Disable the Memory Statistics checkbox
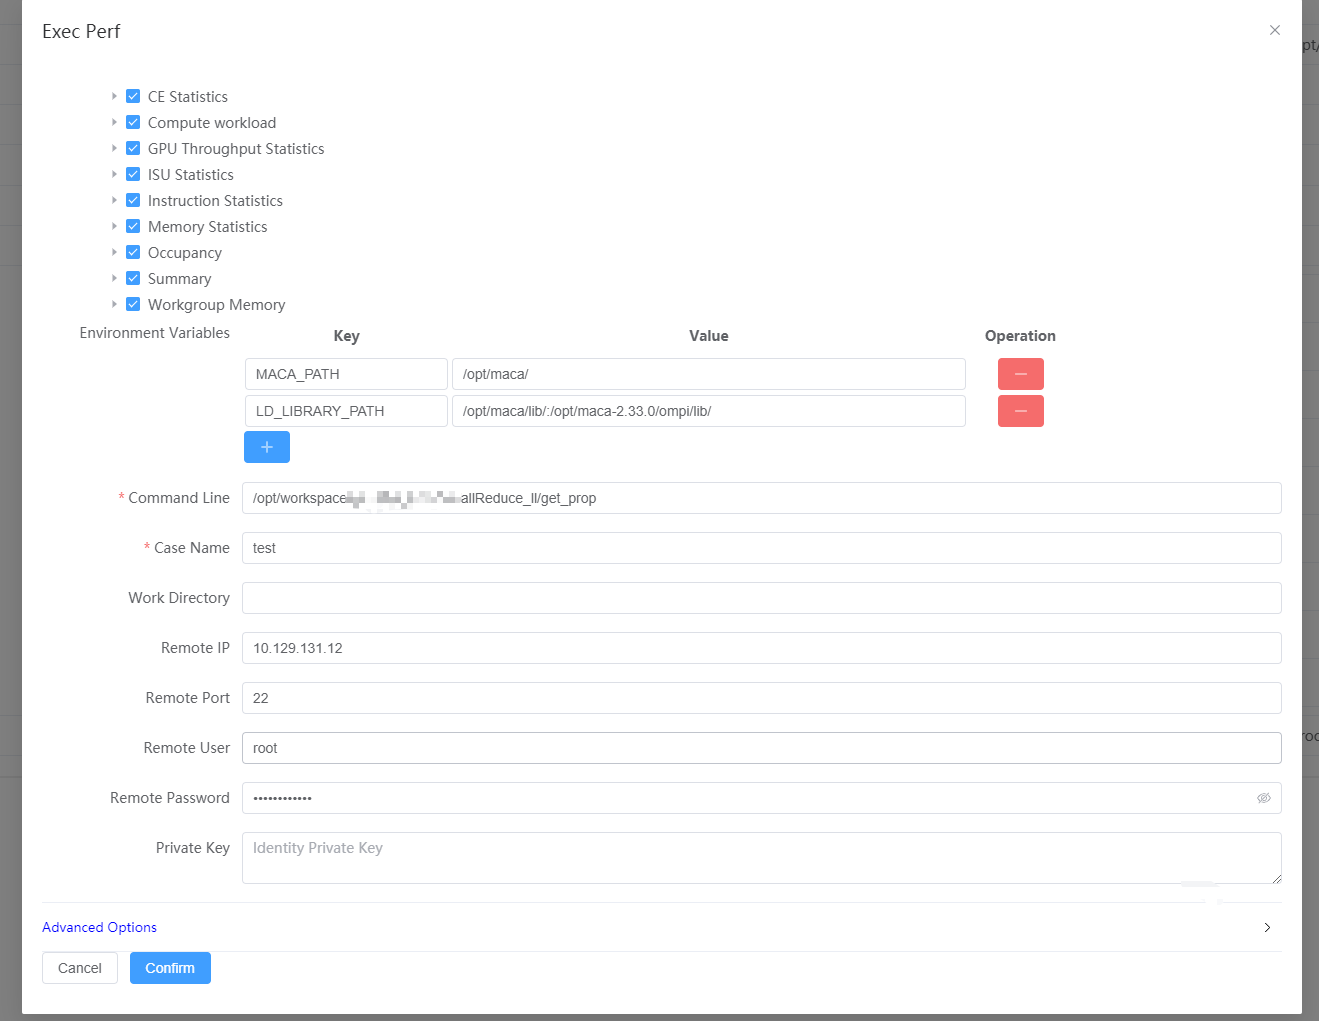The image size is (1319, 1021). coord(133,227)
